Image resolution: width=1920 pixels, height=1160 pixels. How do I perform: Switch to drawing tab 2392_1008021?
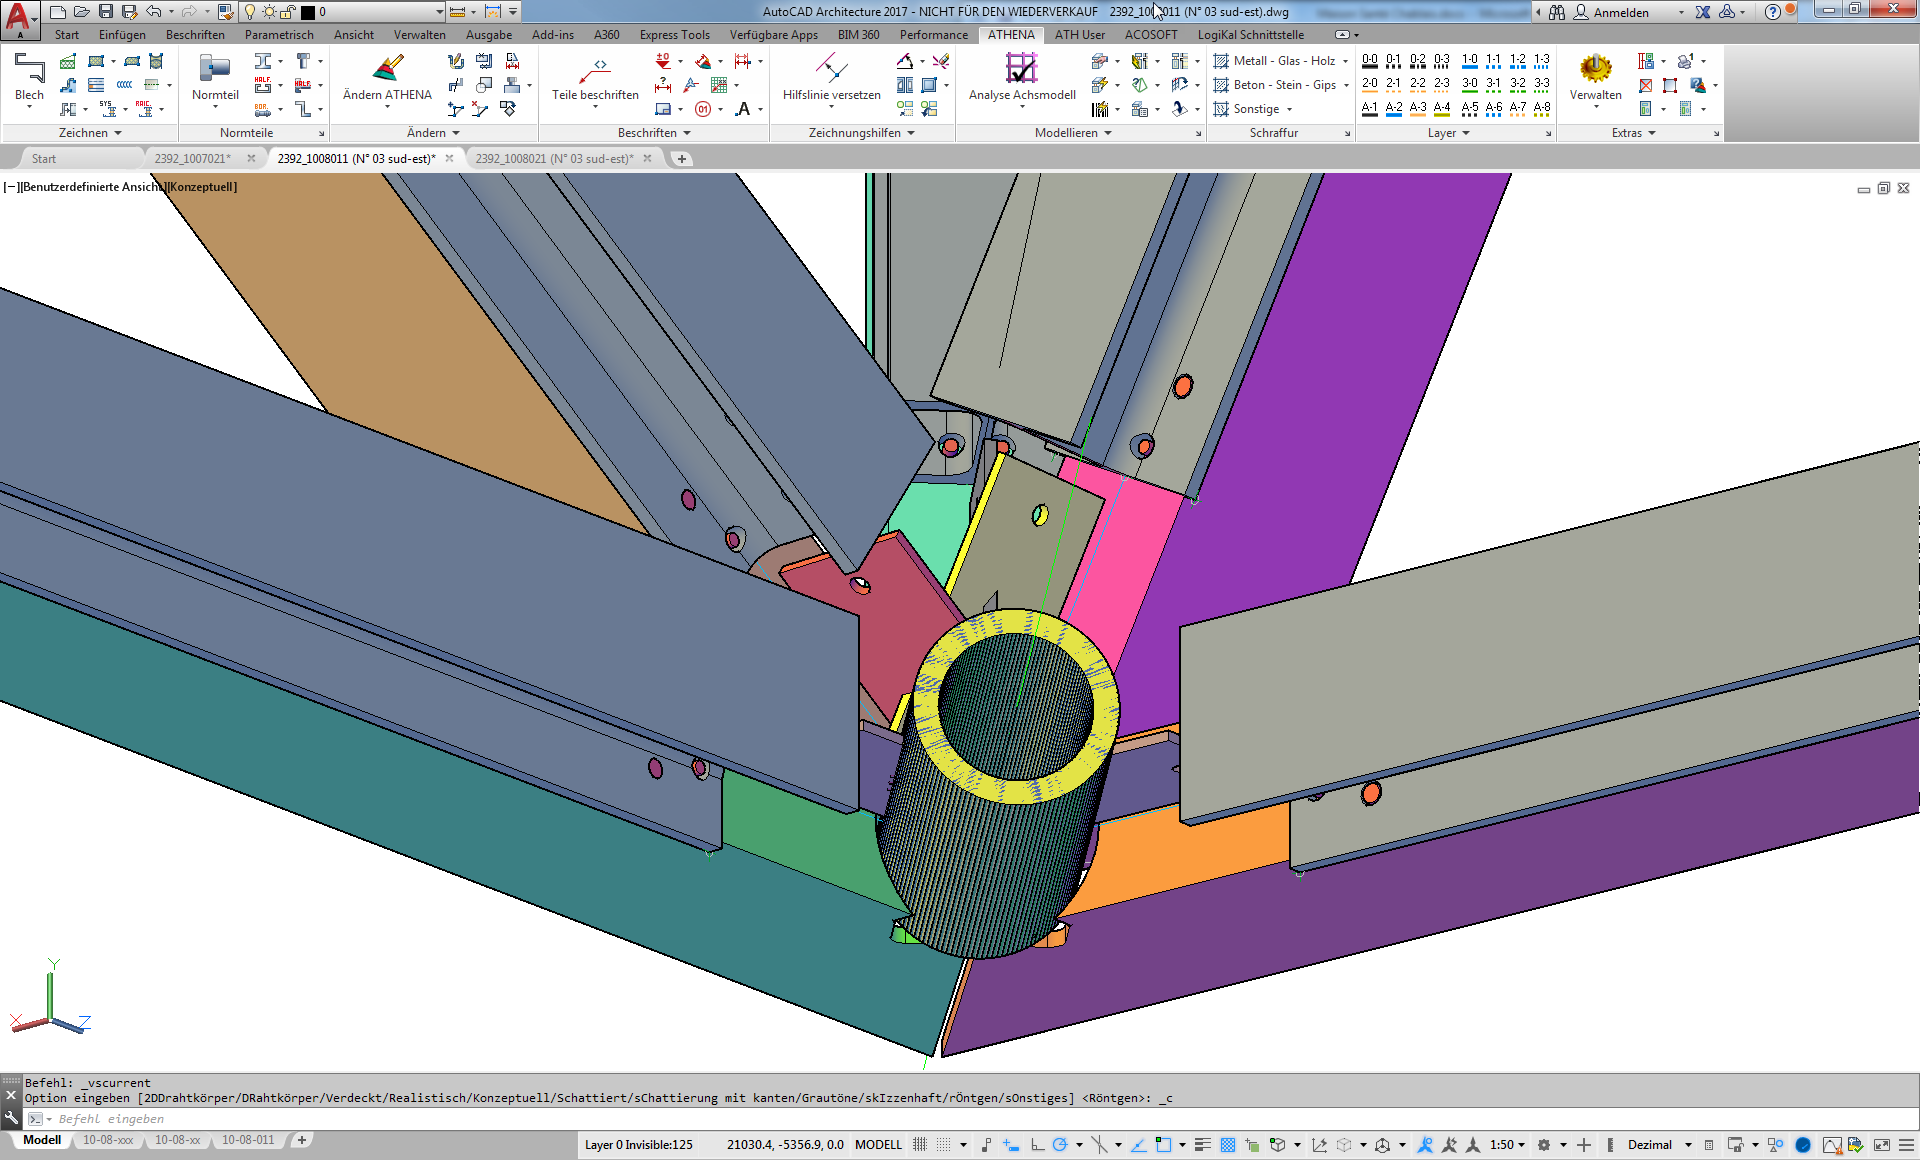coord(554,158)
